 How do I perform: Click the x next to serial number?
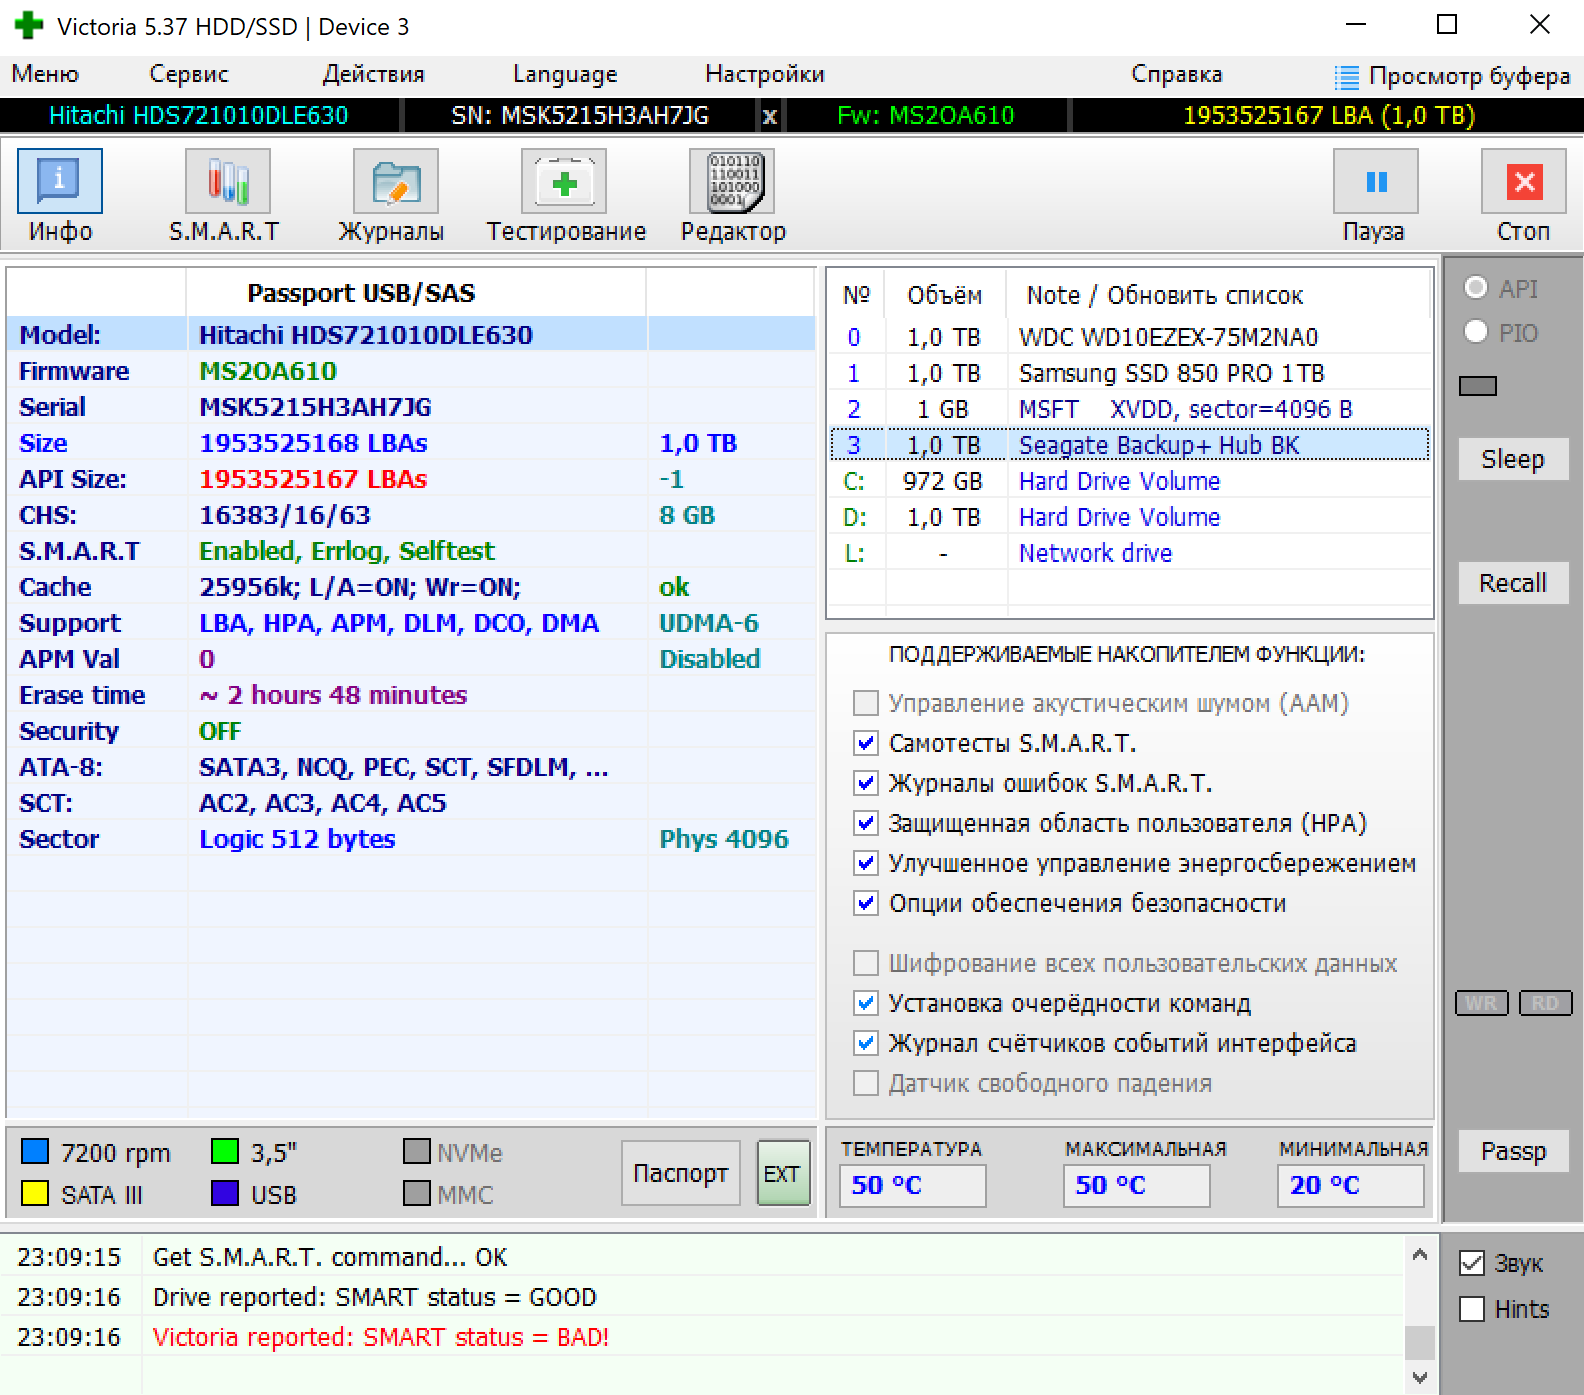pos(769,116)
